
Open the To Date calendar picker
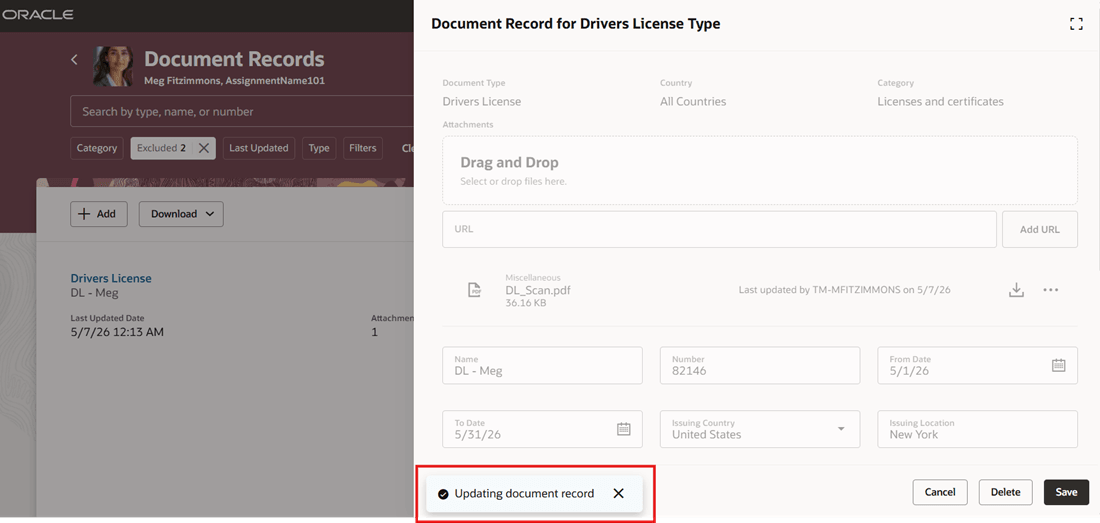(x=624, y=428)
